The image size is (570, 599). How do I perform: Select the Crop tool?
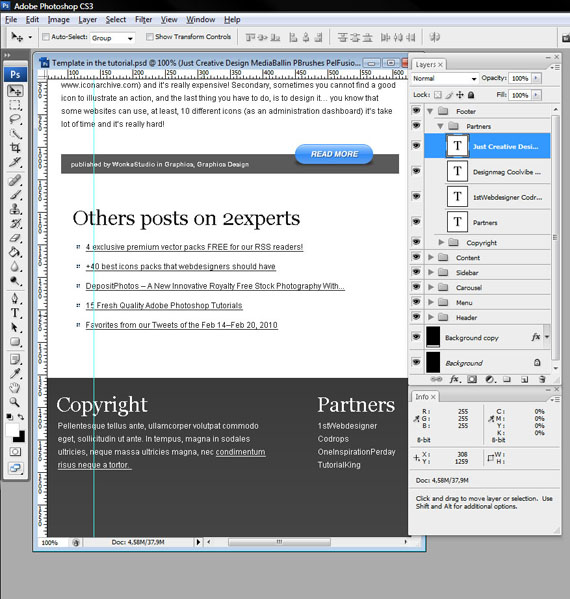click(x=15, y=148)
